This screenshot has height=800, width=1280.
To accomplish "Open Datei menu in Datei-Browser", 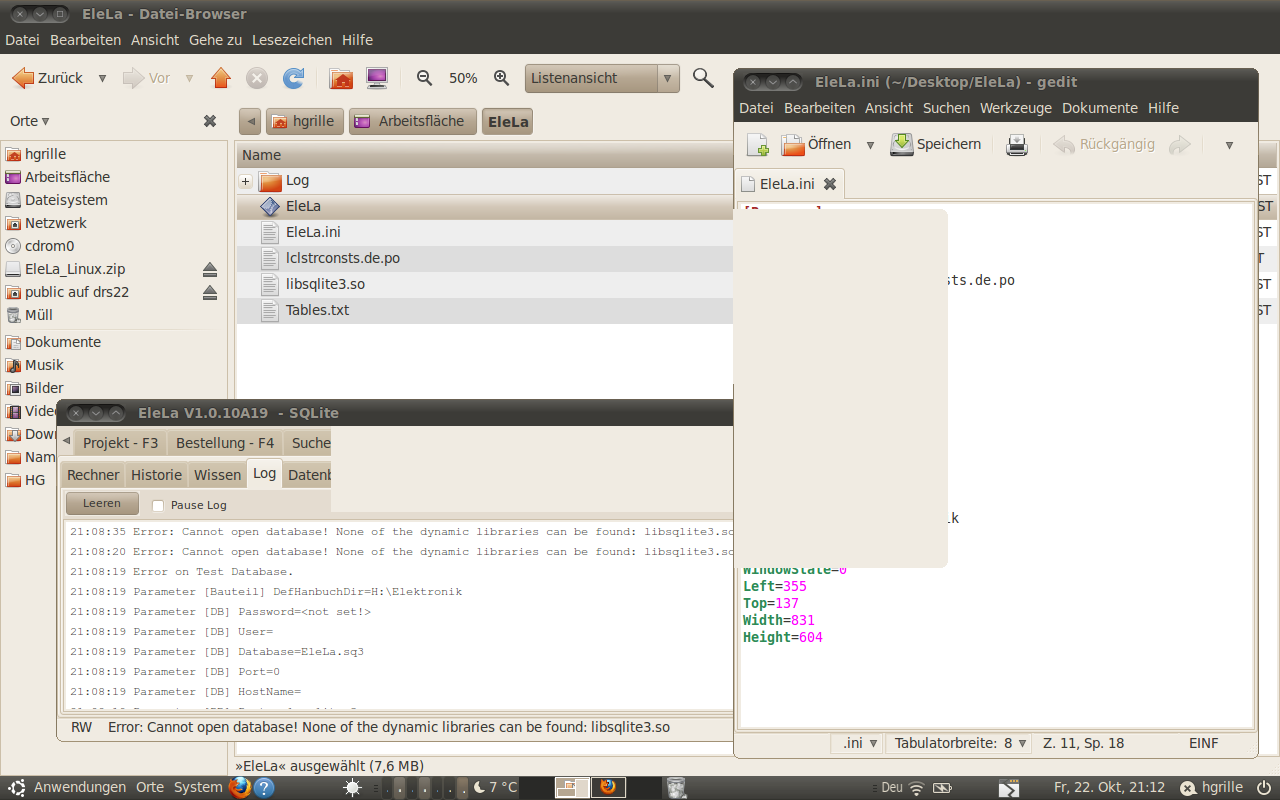I will [22, 40].
